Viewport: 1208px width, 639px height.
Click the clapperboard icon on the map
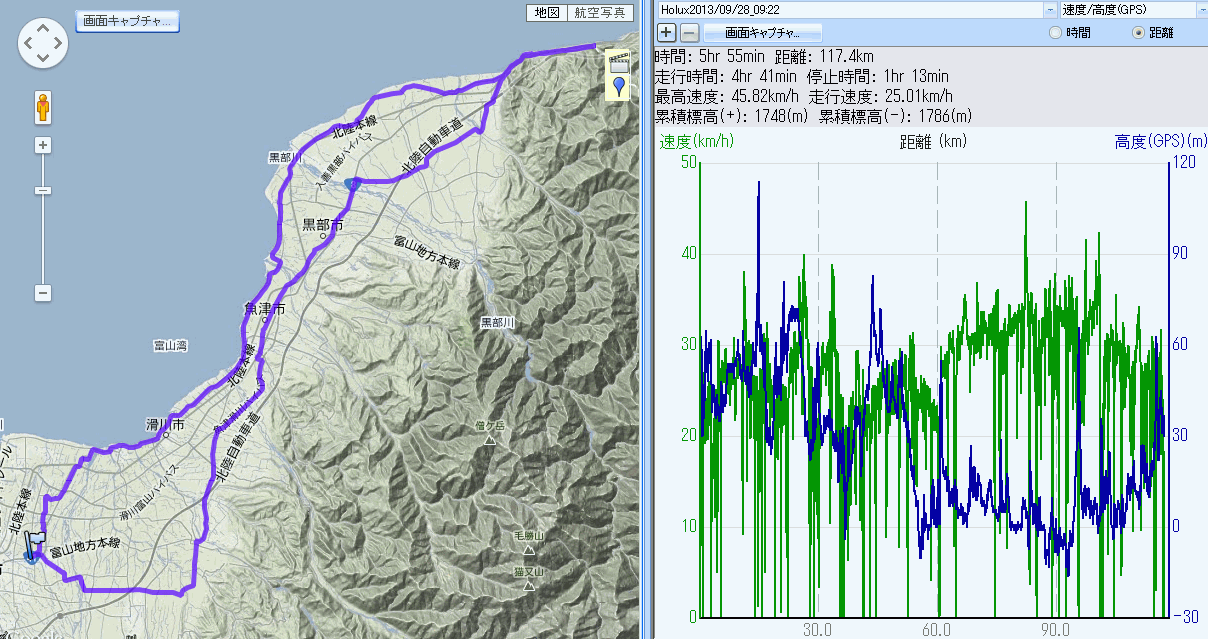pyautogui.click(x=619, y=61)
